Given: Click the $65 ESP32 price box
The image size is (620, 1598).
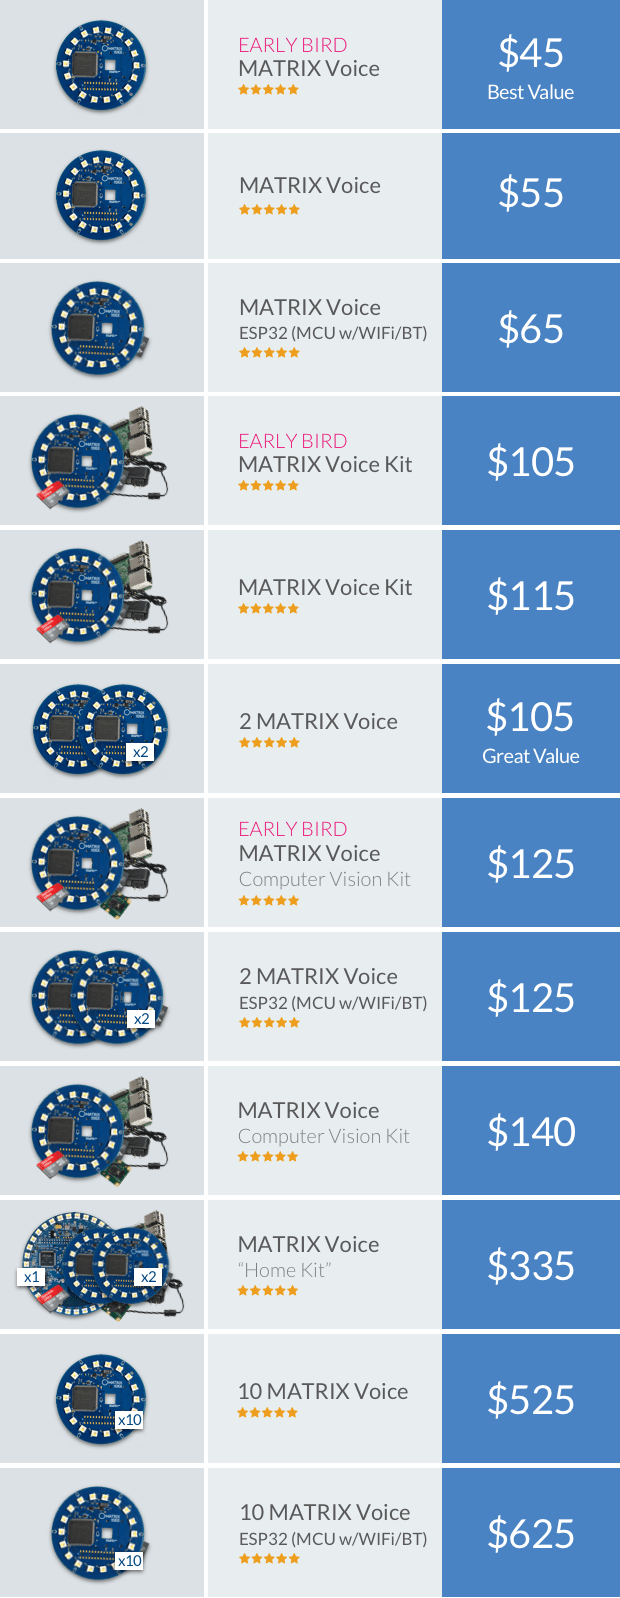Looking at the screenshot, I should [531, 328].
